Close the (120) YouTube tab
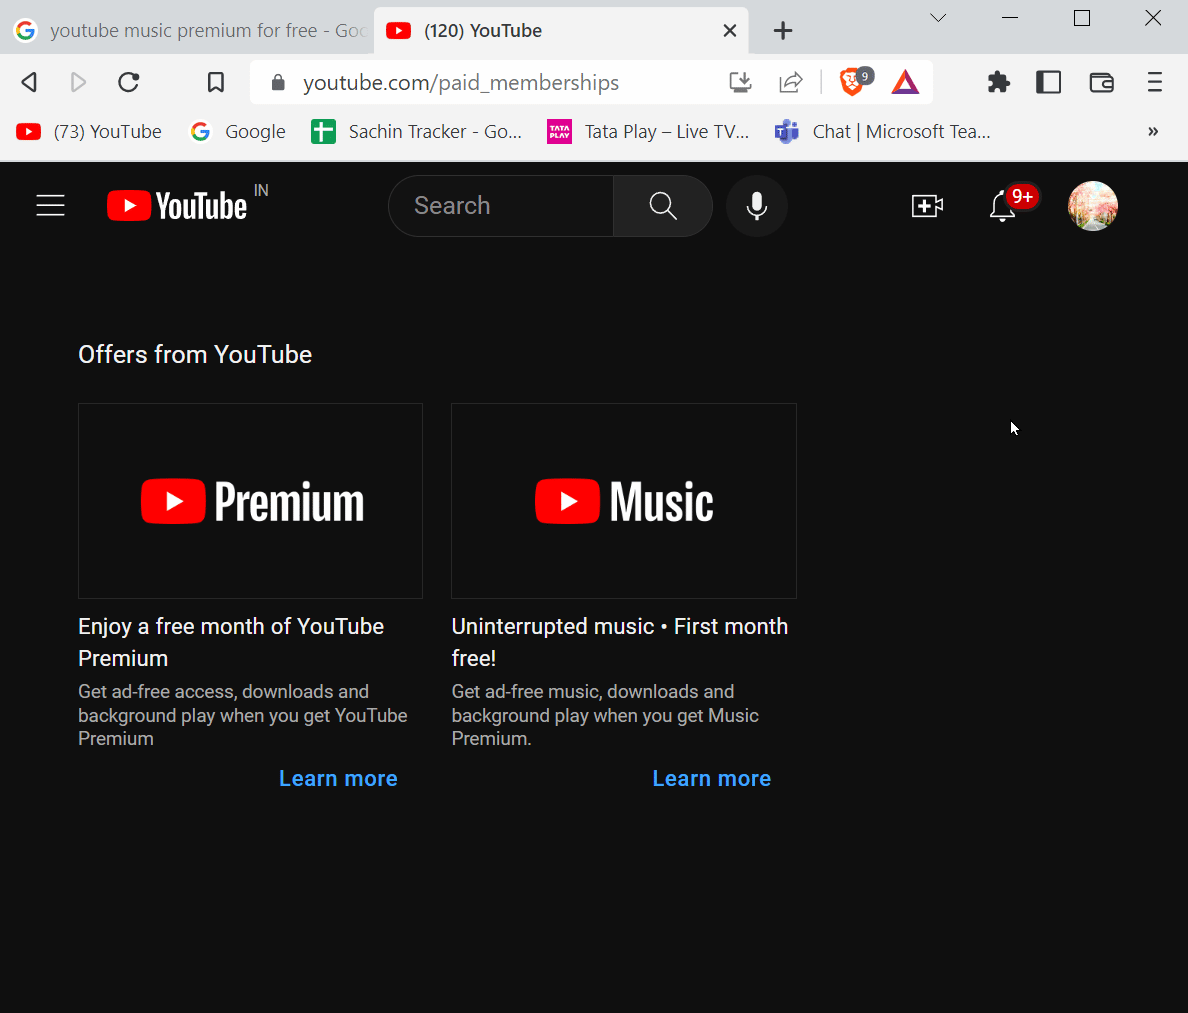Viewport: 1188px width, 1013px height. [x=730, y=30]
